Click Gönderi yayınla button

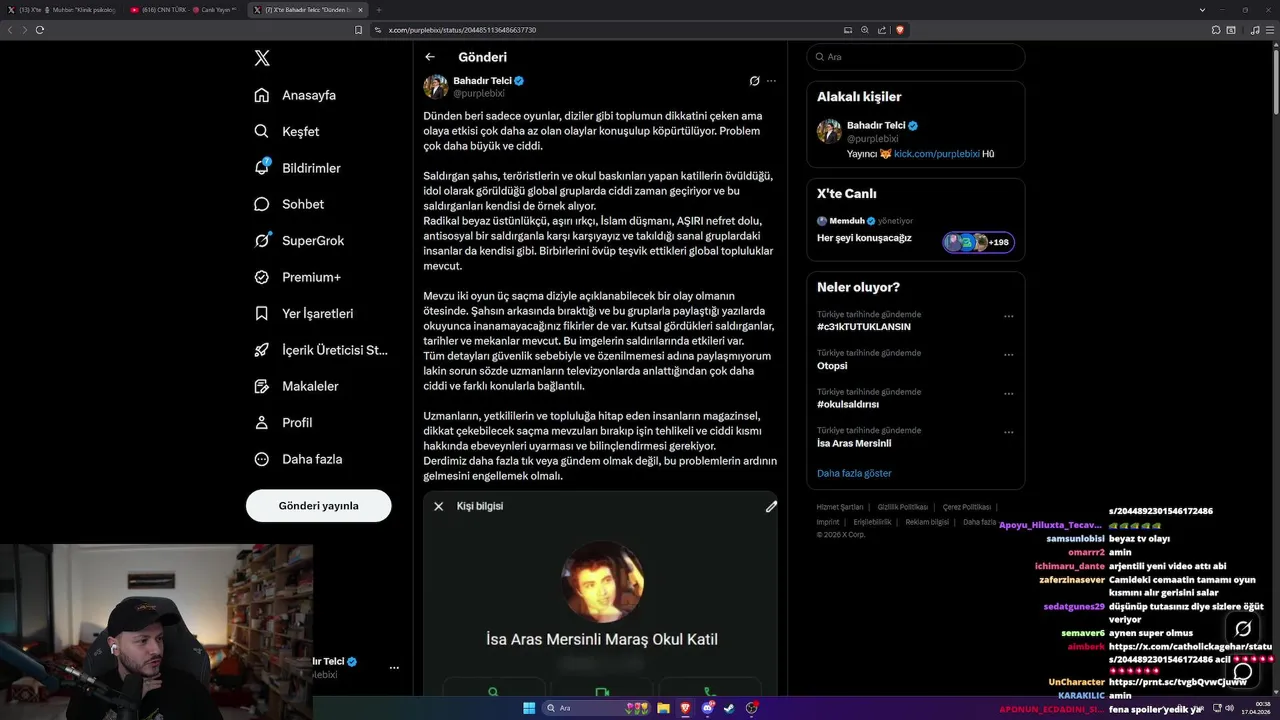pyautogui.click(x=318, y=505)
